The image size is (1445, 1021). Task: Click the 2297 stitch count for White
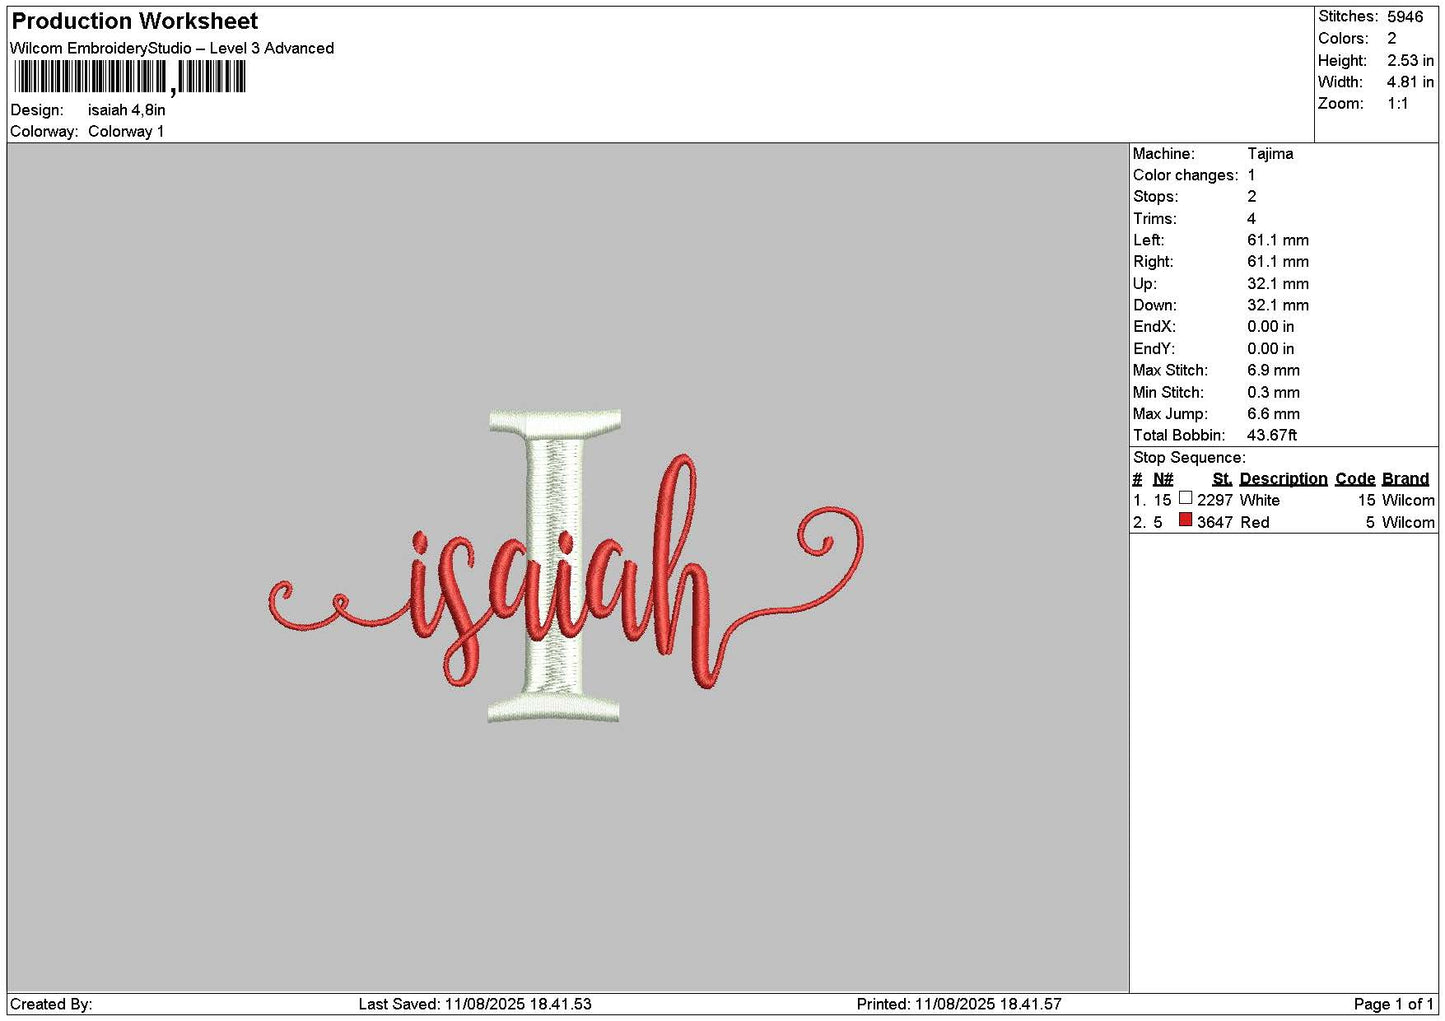(x=1215, y=500)
